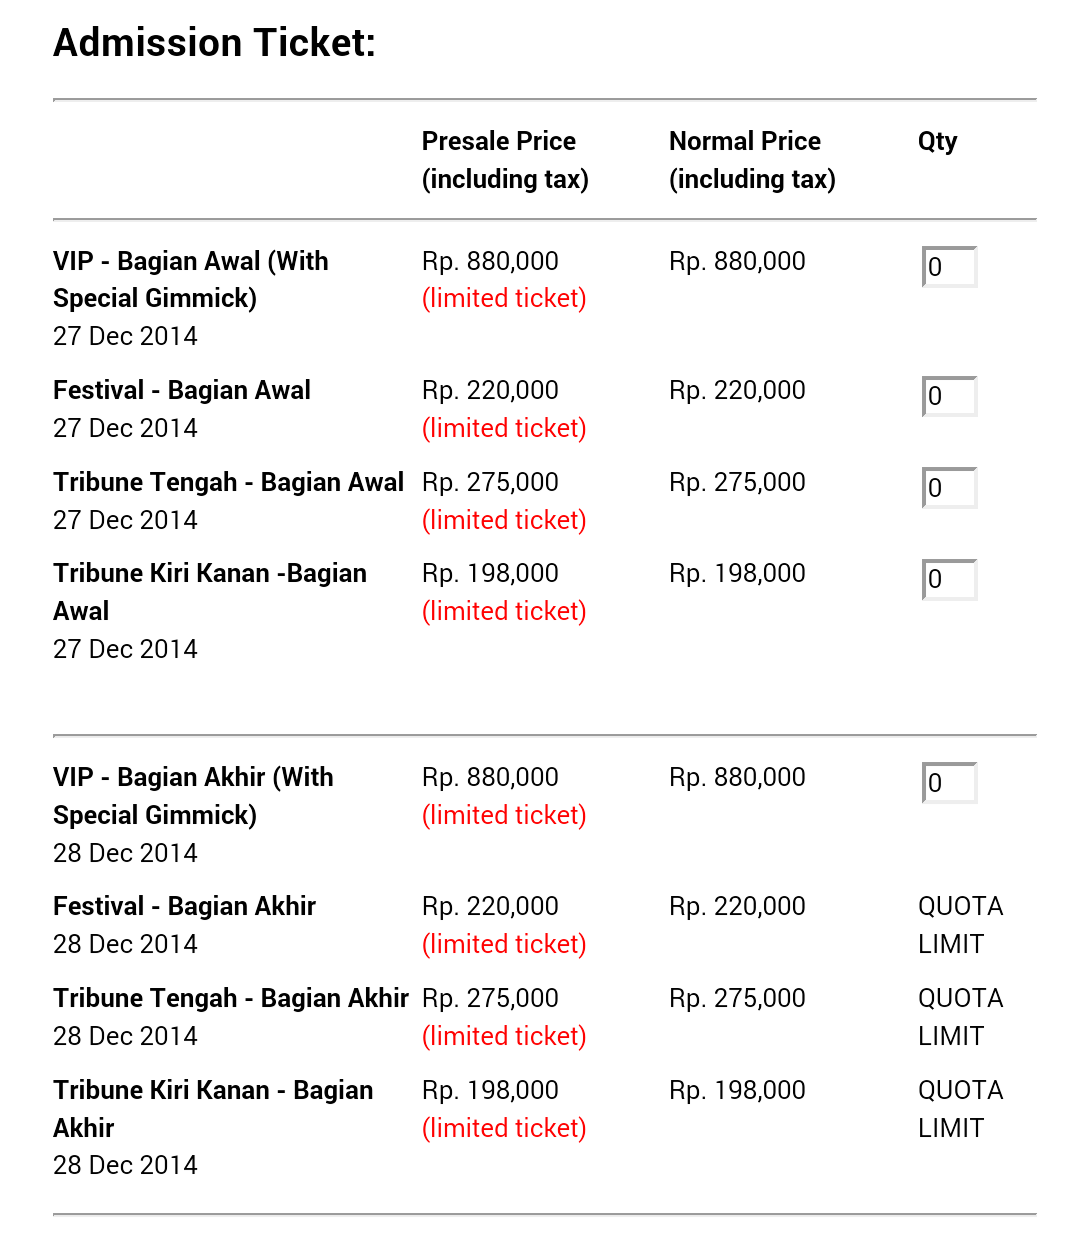Click quantity field for Tribune Kiri Kanan Bagian Awal

[x=949, y=579]
